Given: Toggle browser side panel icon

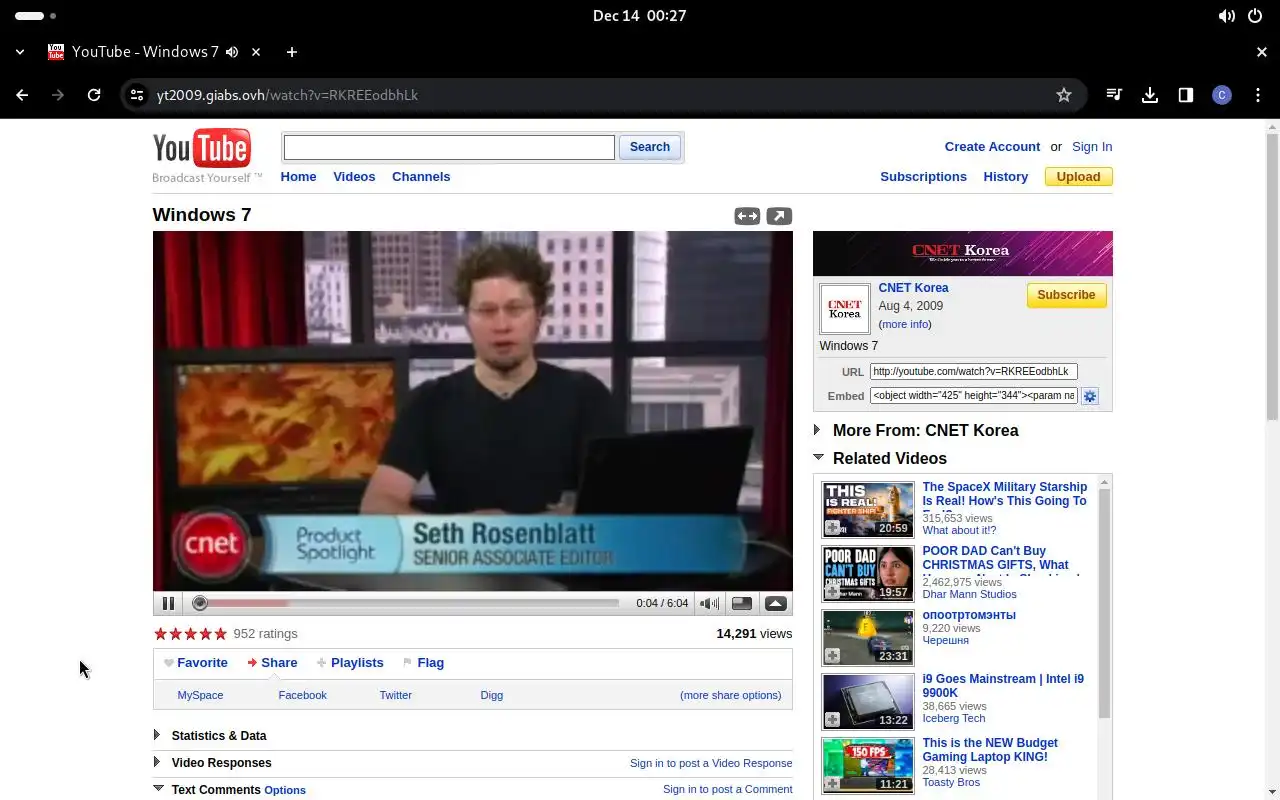Looking at the screenshot, I should pos(1185,95).
